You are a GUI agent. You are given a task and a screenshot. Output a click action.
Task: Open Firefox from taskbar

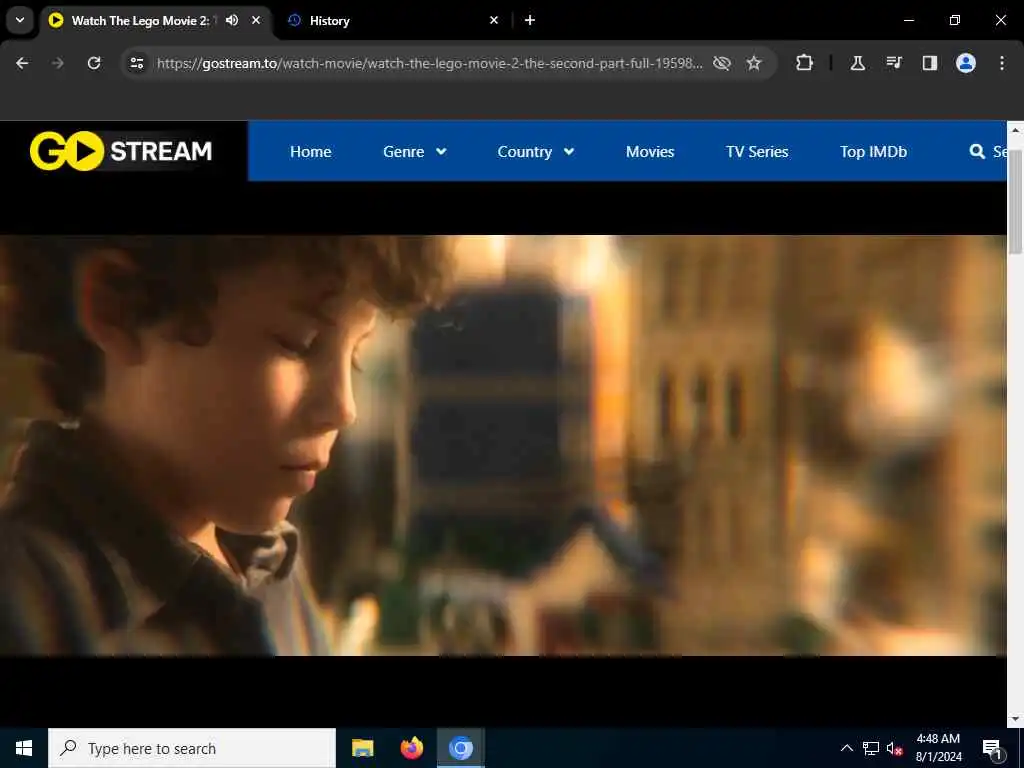pyautogui.click(x=411, y=748)
